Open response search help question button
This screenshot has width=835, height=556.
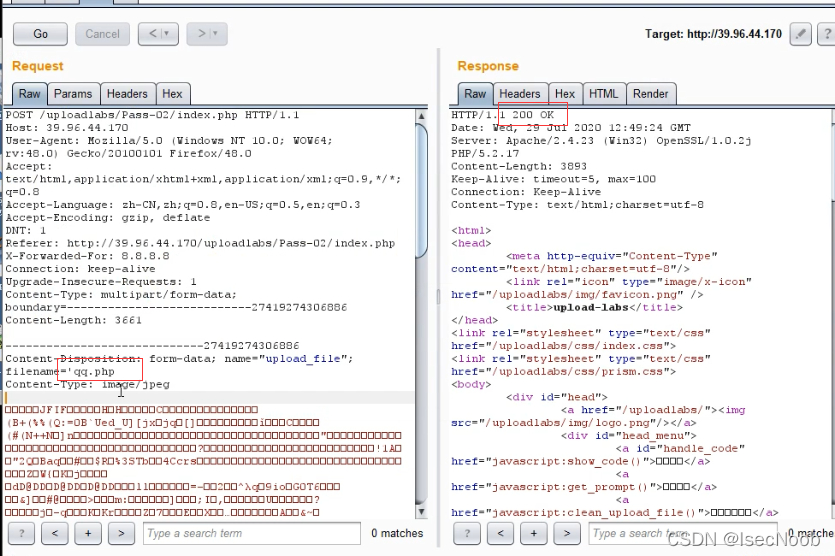(x=467, y=533)
